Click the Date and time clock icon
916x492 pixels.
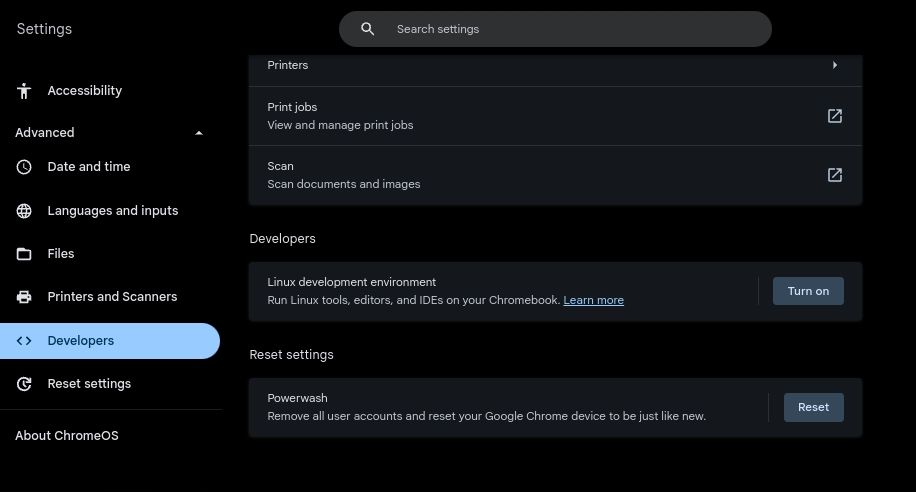coord(24,167)
